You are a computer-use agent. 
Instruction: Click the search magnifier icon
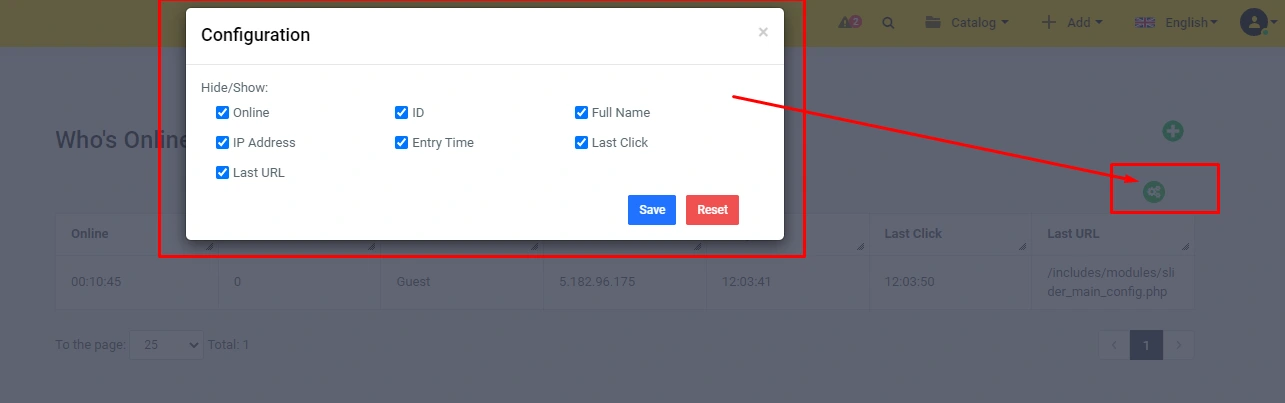click(888, 22)
